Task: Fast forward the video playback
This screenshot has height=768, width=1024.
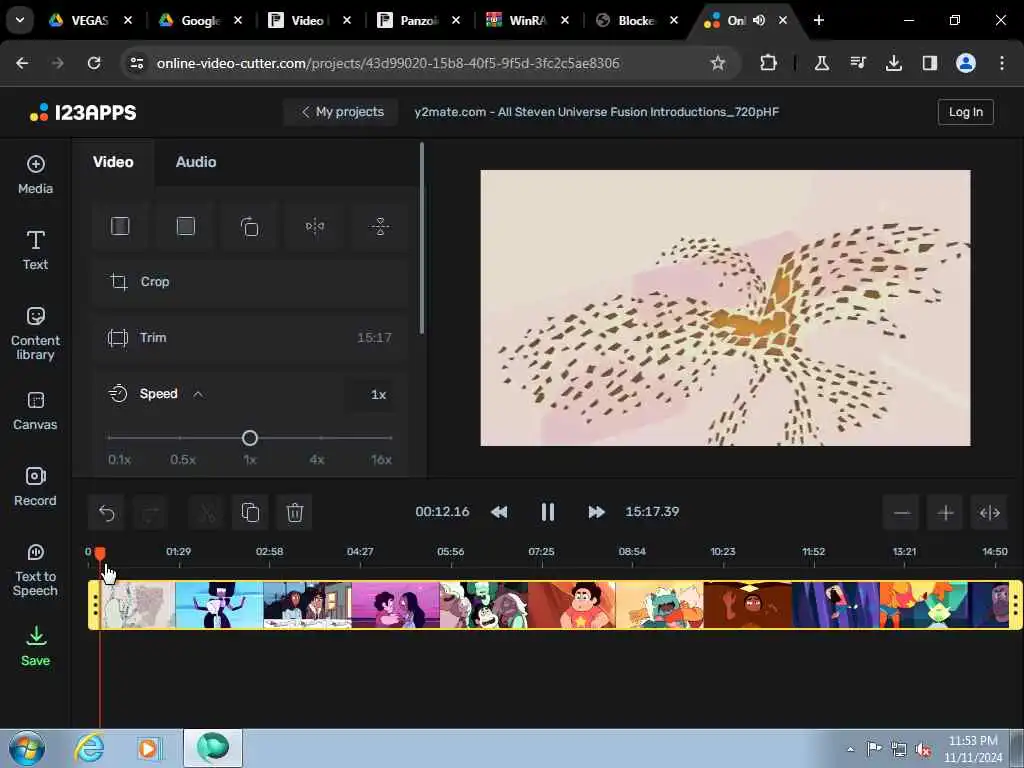Action: click(x=596, y=512)
